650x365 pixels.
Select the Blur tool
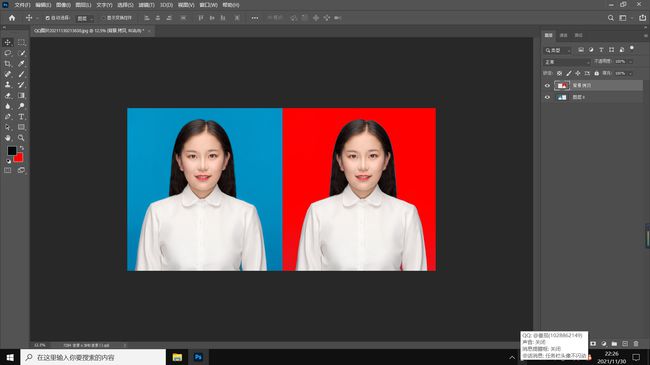[7, 106]
